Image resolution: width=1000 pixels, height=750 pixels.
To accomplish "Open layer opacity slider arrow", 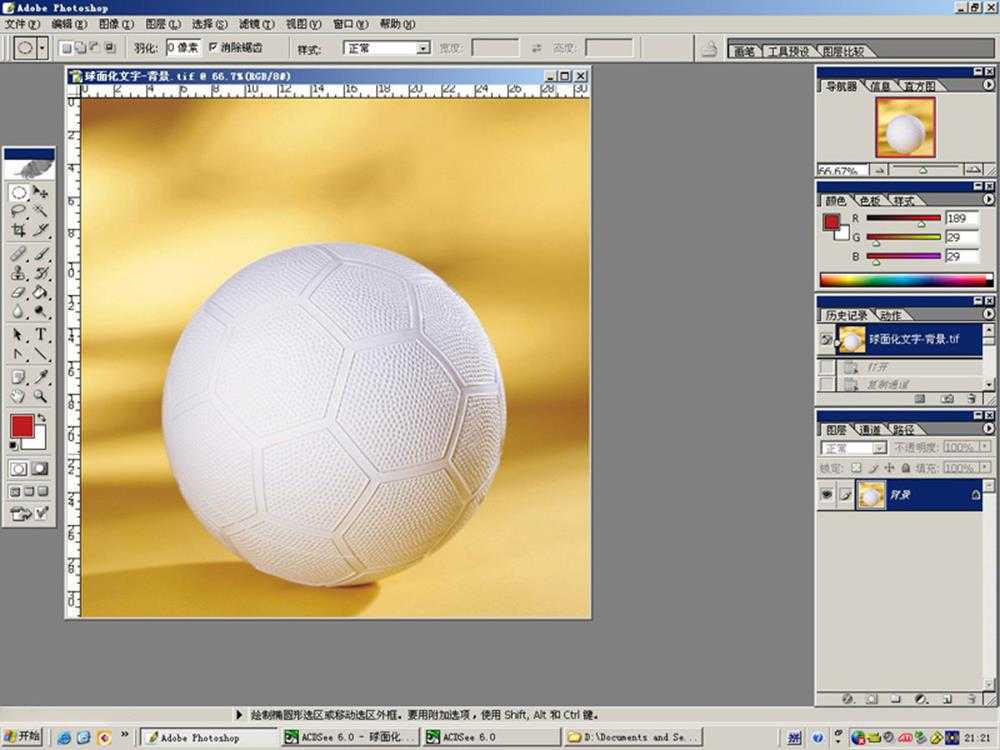I will [x=985, y=448].
